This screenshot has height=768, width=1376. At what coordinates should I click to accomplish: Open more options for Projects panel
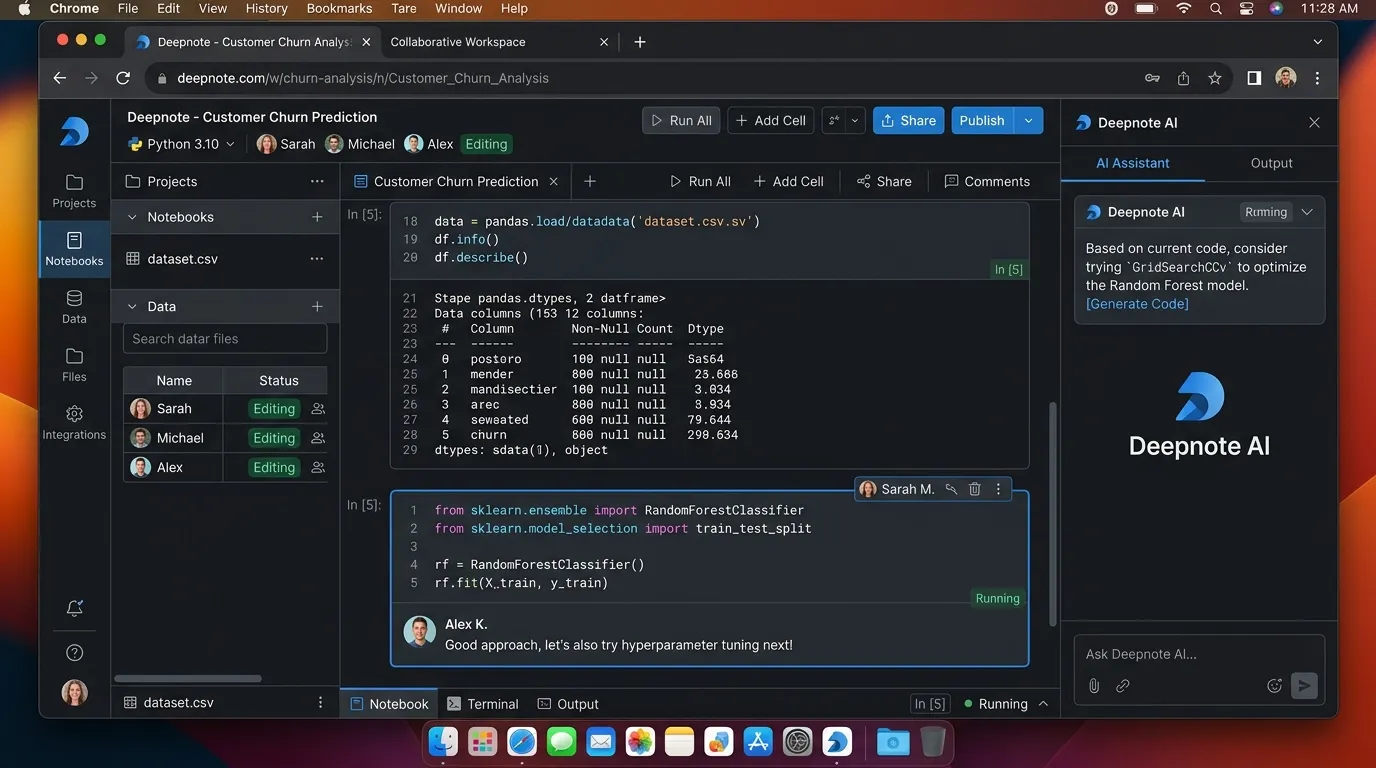317,181
